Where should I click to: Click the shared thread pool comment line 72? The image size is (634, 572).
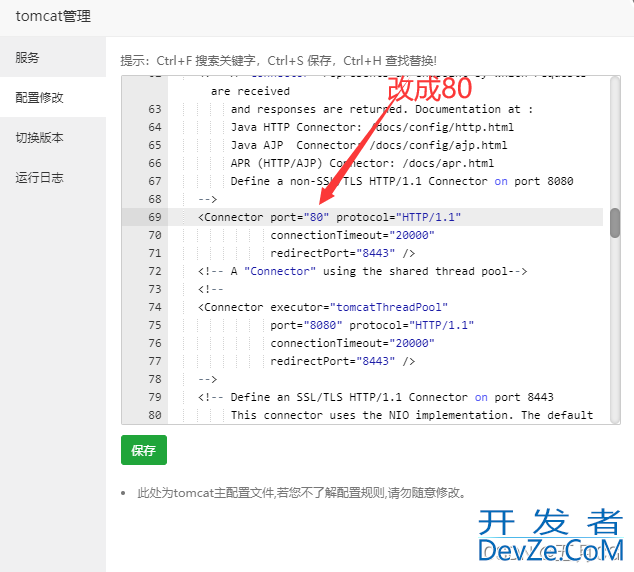pos(362,271)
